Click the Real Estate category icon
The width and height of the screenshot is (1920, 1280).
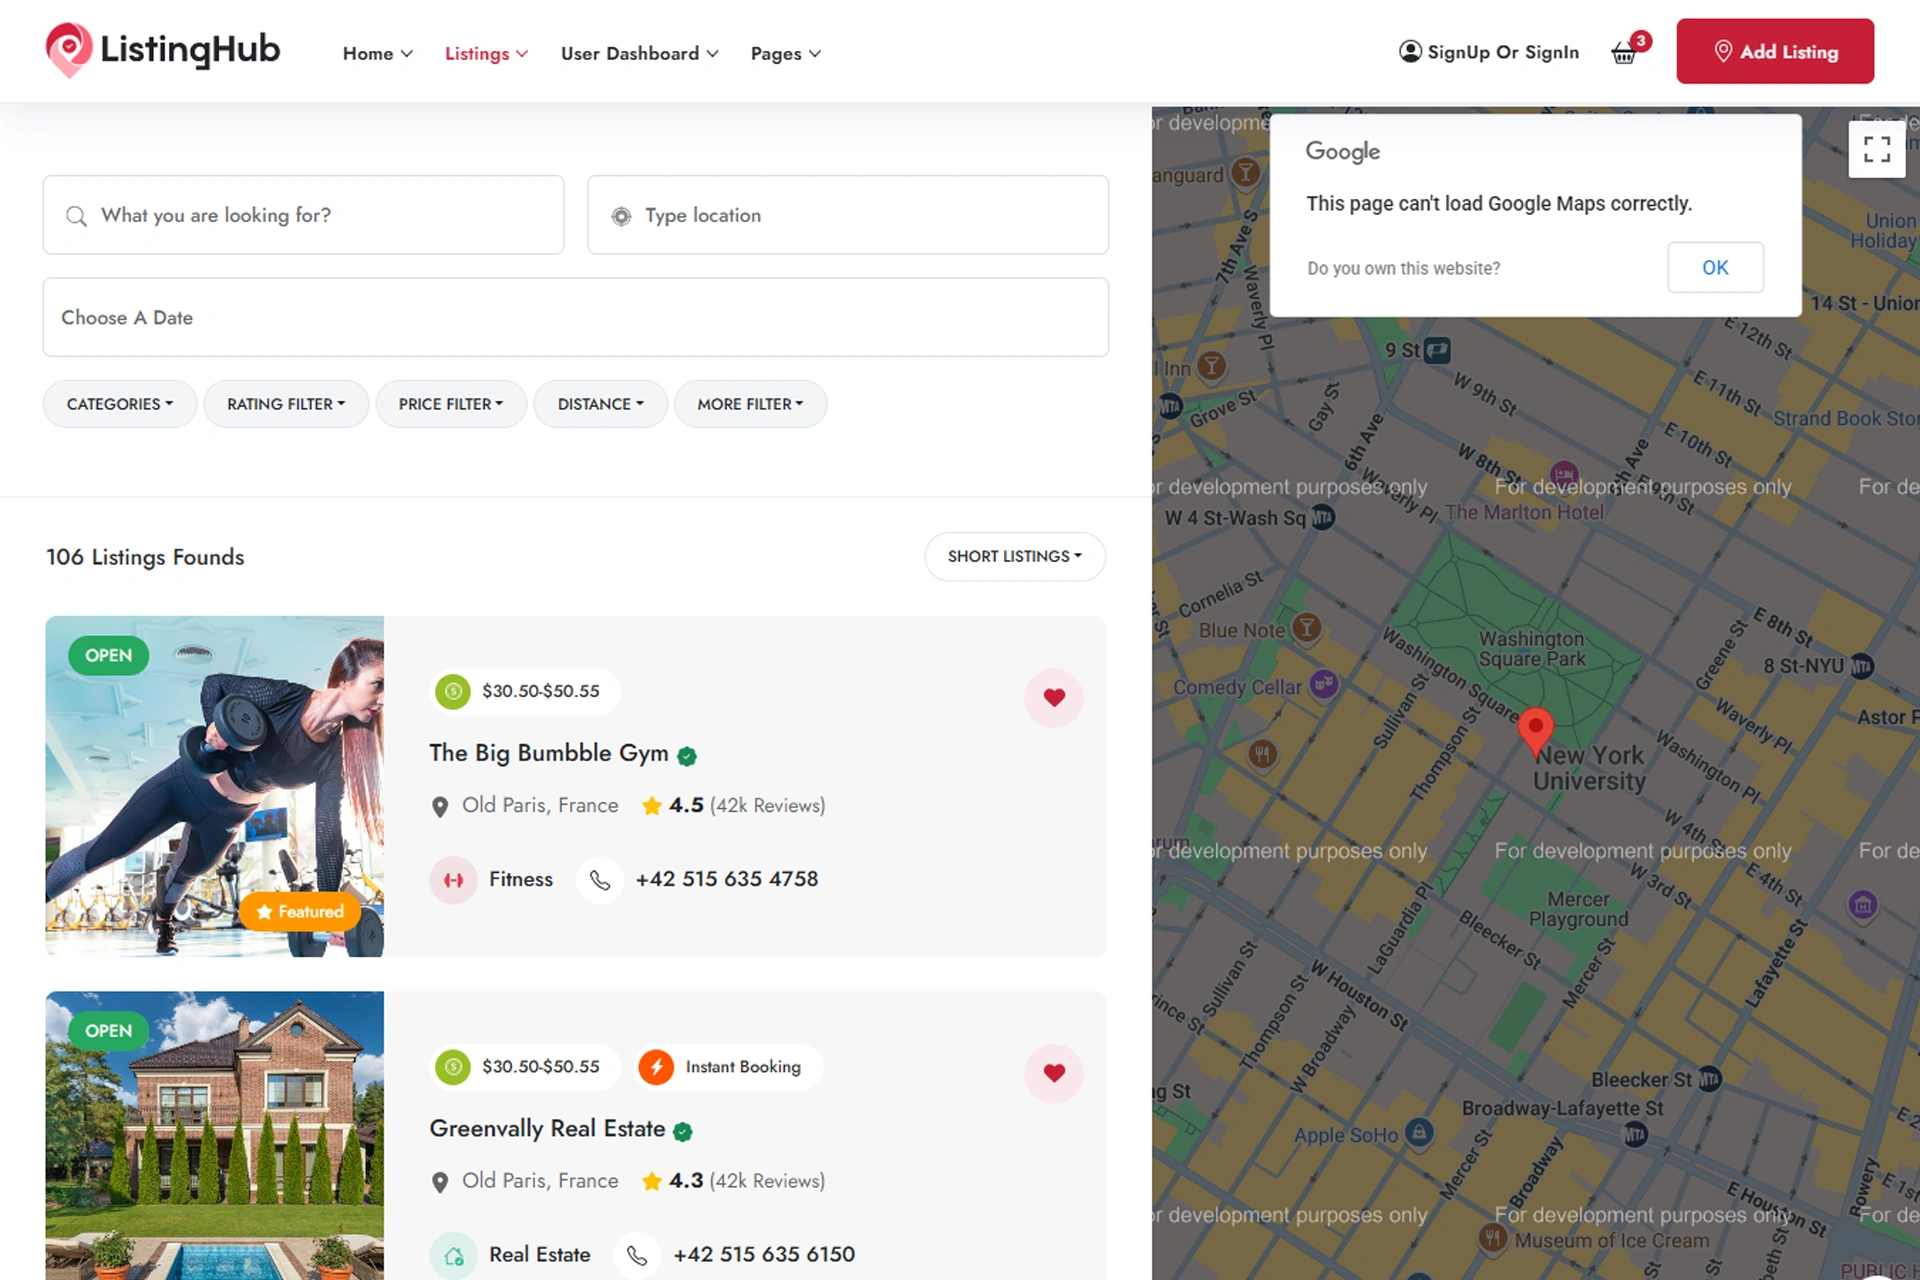[x=453, y=1255]
